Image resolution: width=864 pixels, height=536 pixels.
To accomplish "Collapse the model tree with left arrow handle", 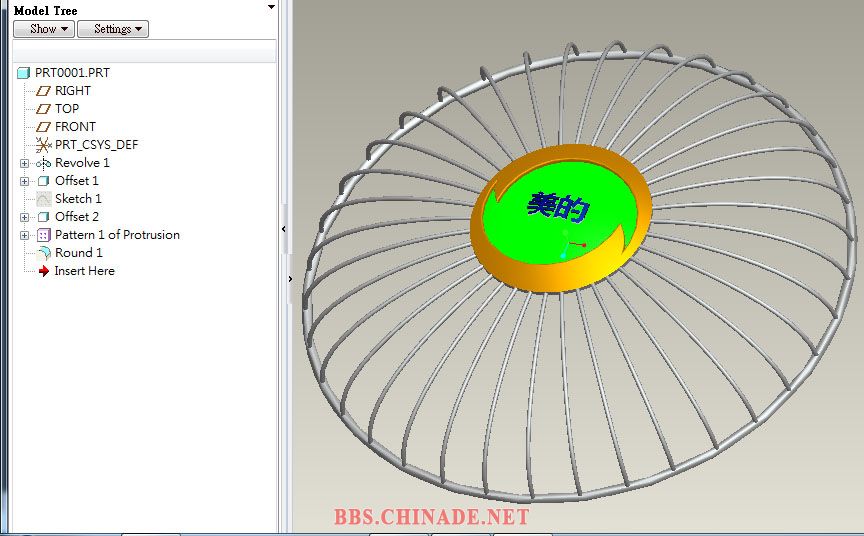I will pyautogui.click(x=284, y=229).
